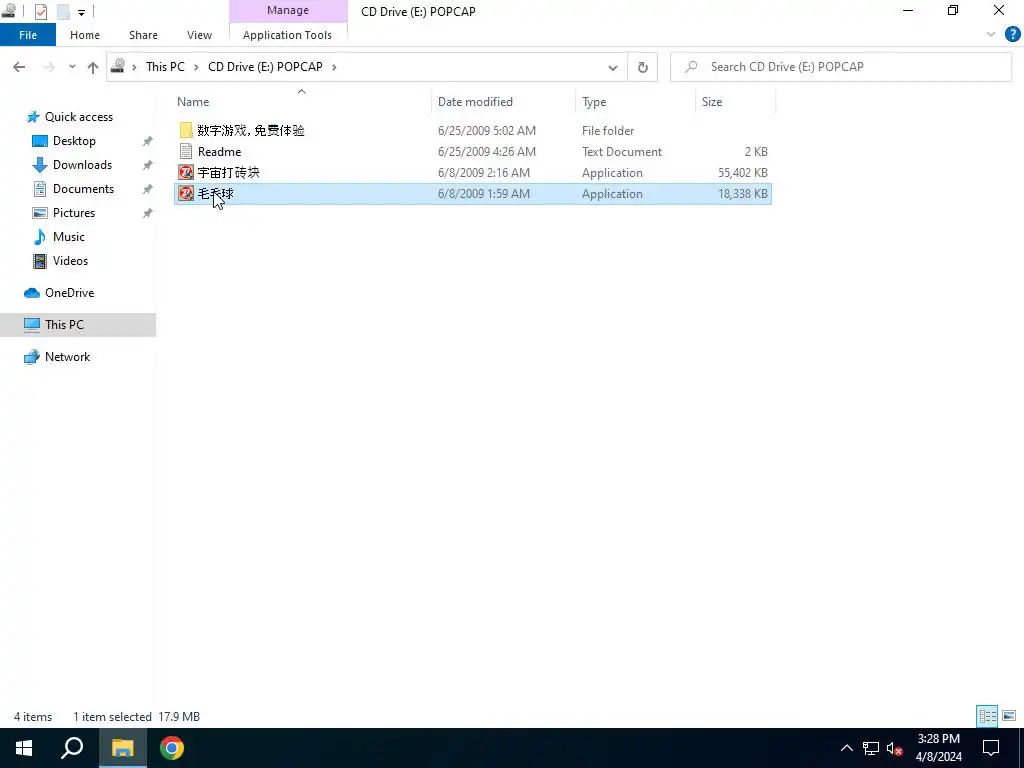Open Documents in navigation pane

click(83, 189)
